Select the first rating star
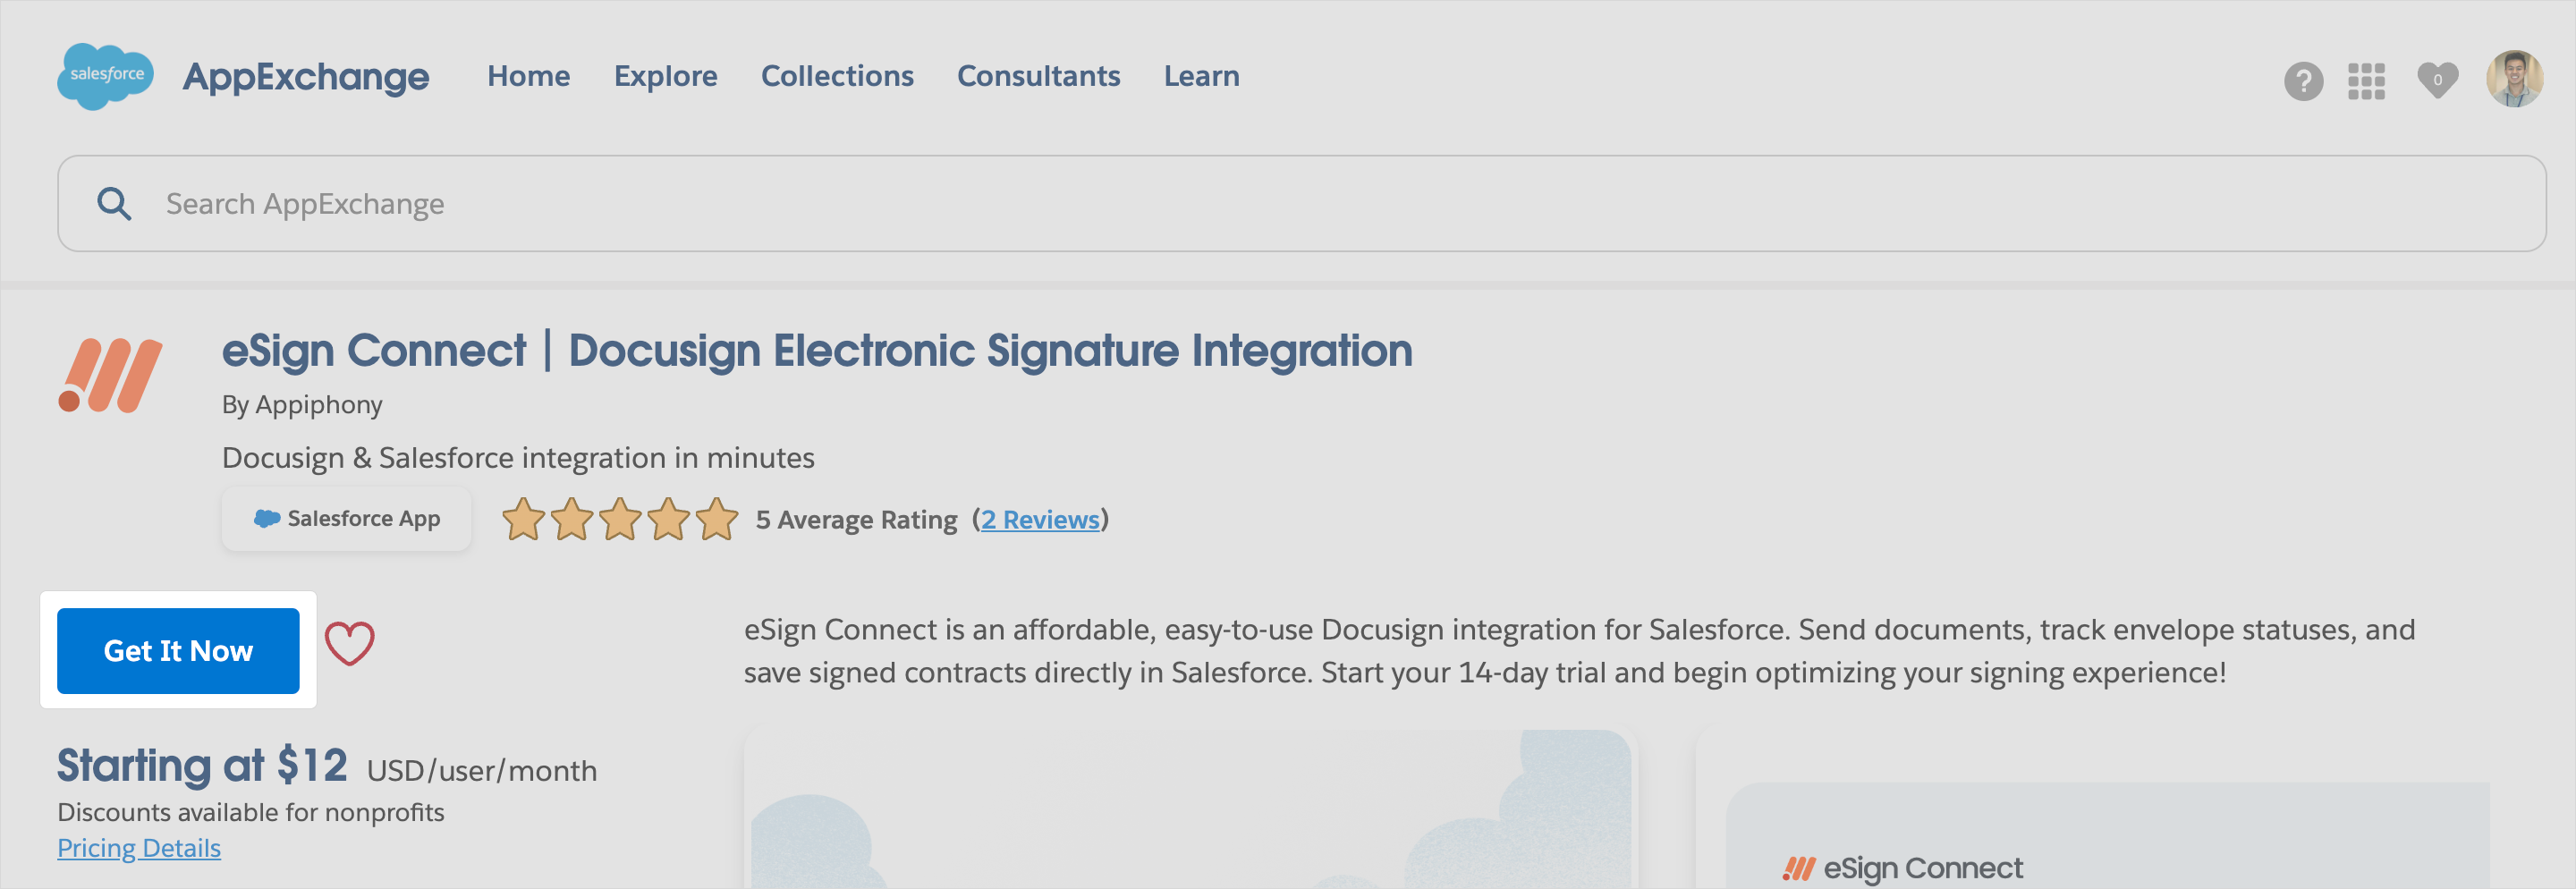Viewport: 2576px width, 889px height. tap(524, 519)
